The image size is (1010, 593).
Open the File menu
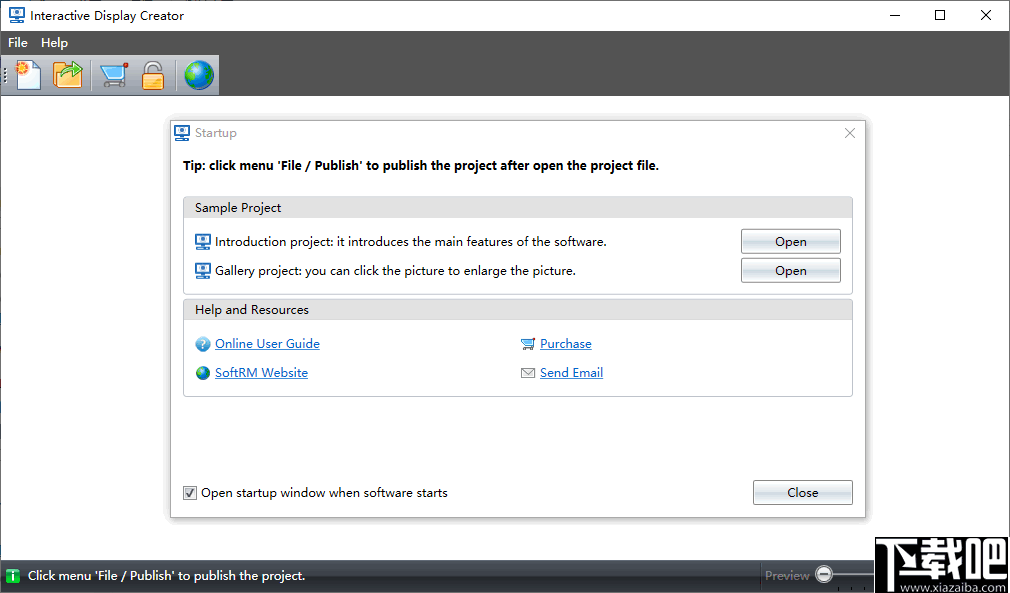click(18, 43)
